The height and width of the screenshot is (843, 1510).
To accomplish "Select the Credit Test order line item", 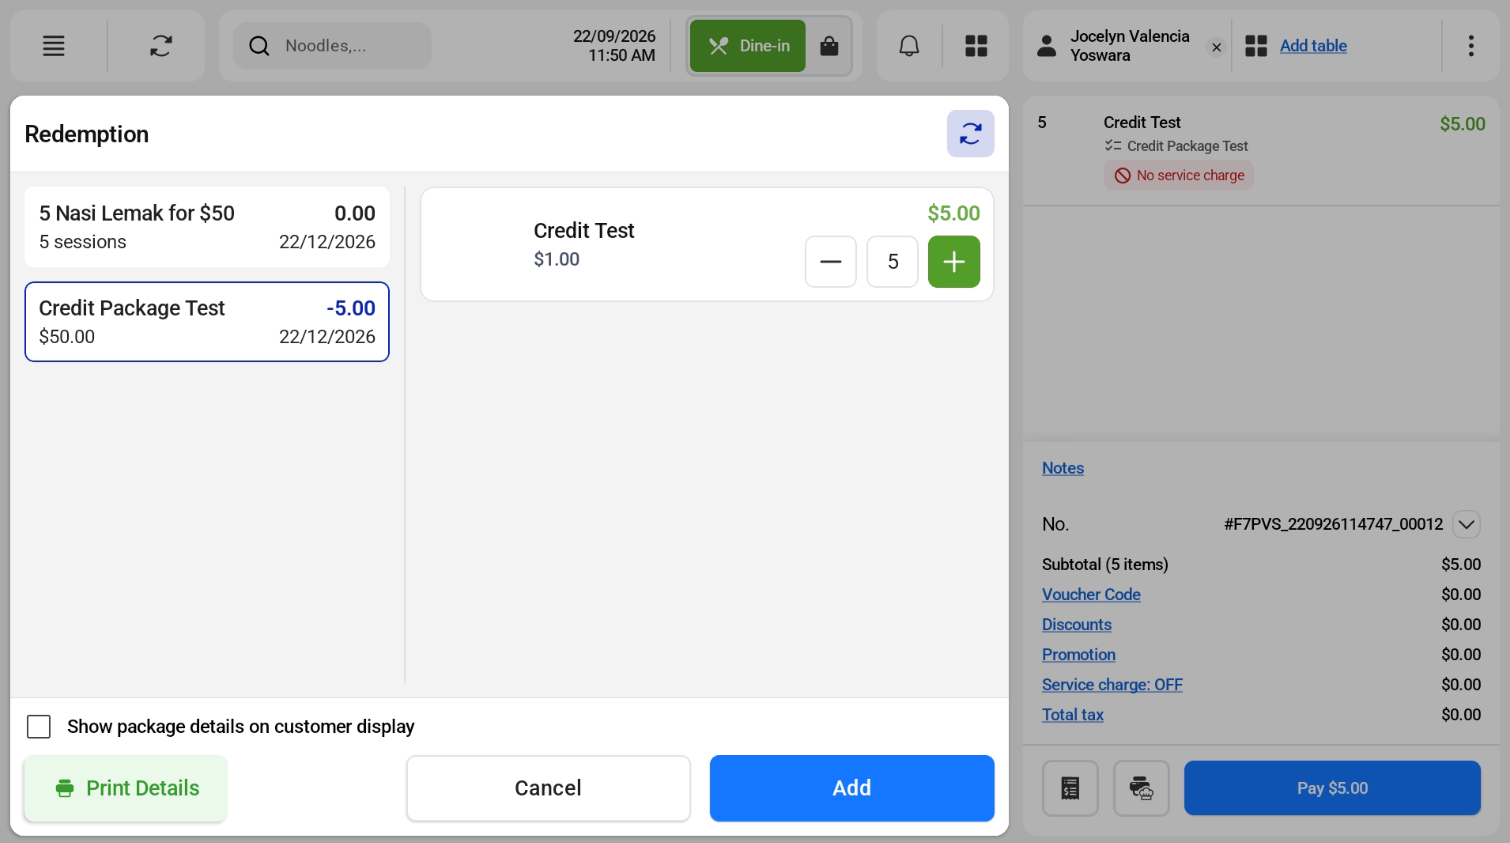I will click(1261, 150).
